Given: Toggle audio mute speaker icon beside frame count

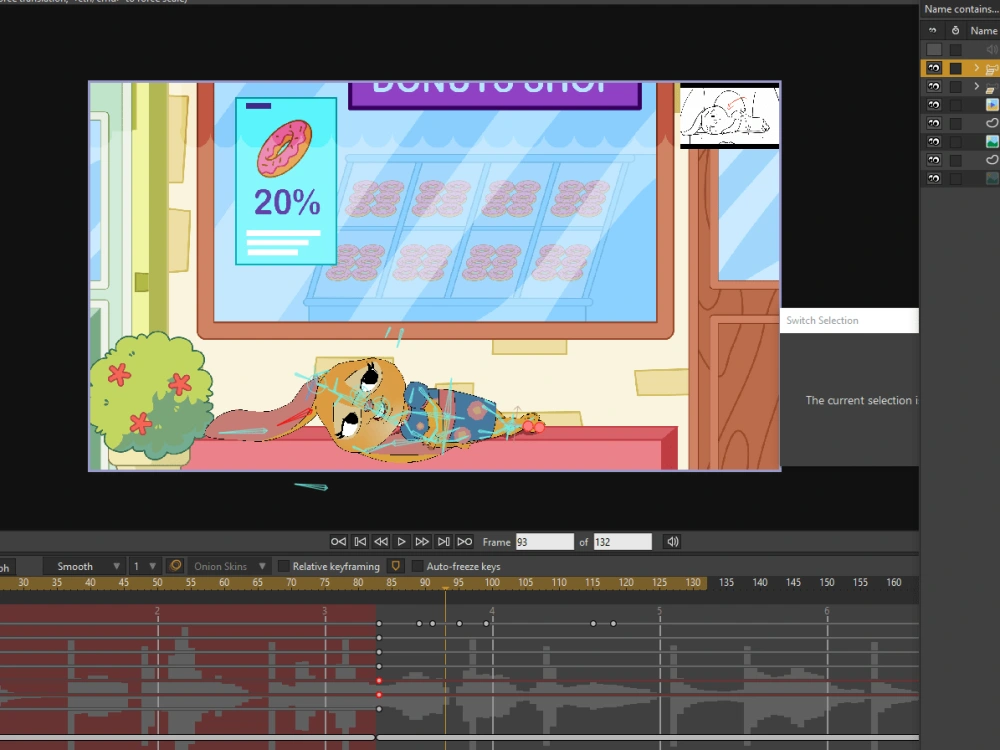Looking at the screenshot, I should coord(673,541).
